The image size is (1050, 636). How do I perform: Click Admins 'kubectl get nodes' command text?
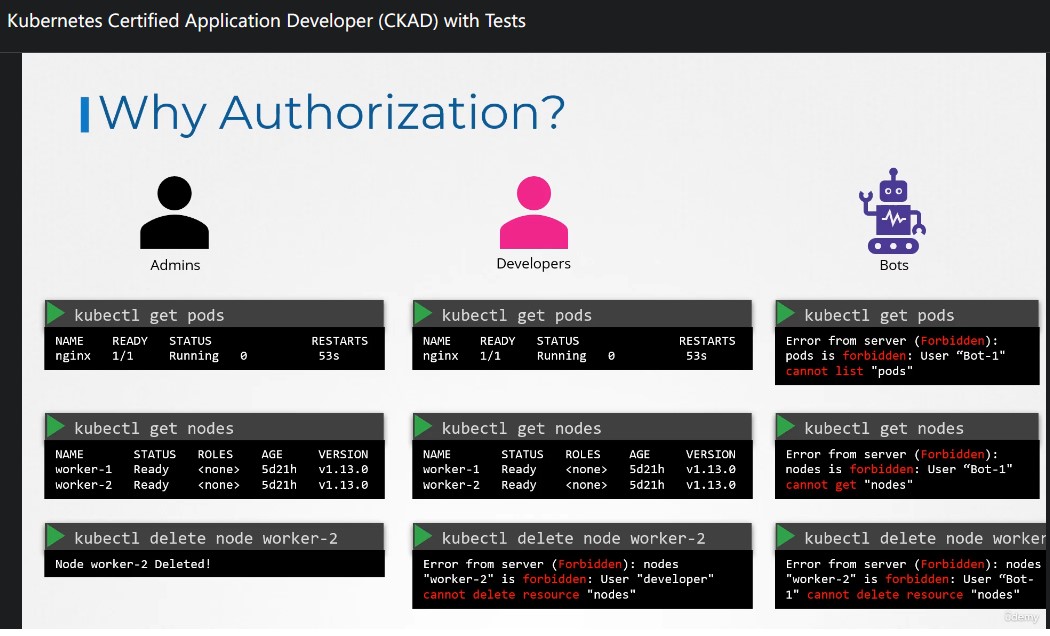(154, 428)
